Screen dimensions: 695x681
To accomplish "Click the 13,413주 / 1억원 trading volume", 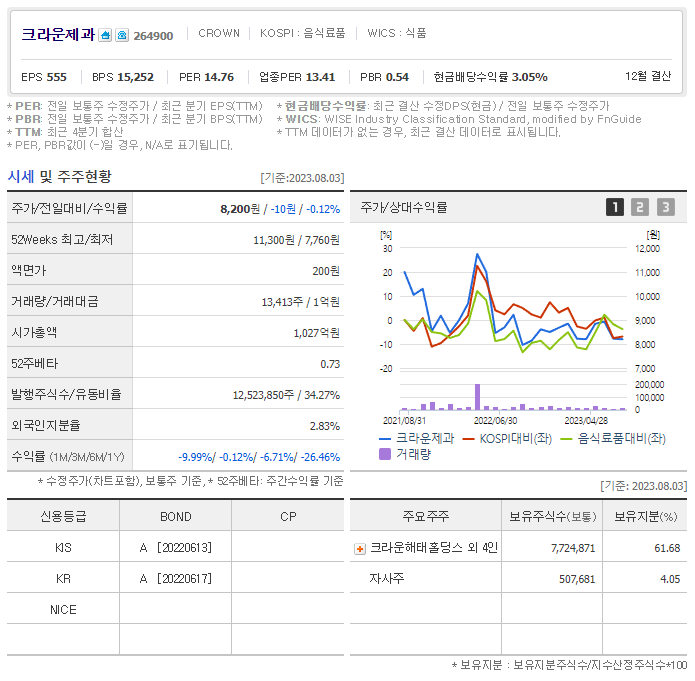I will [x=301, y=302].
